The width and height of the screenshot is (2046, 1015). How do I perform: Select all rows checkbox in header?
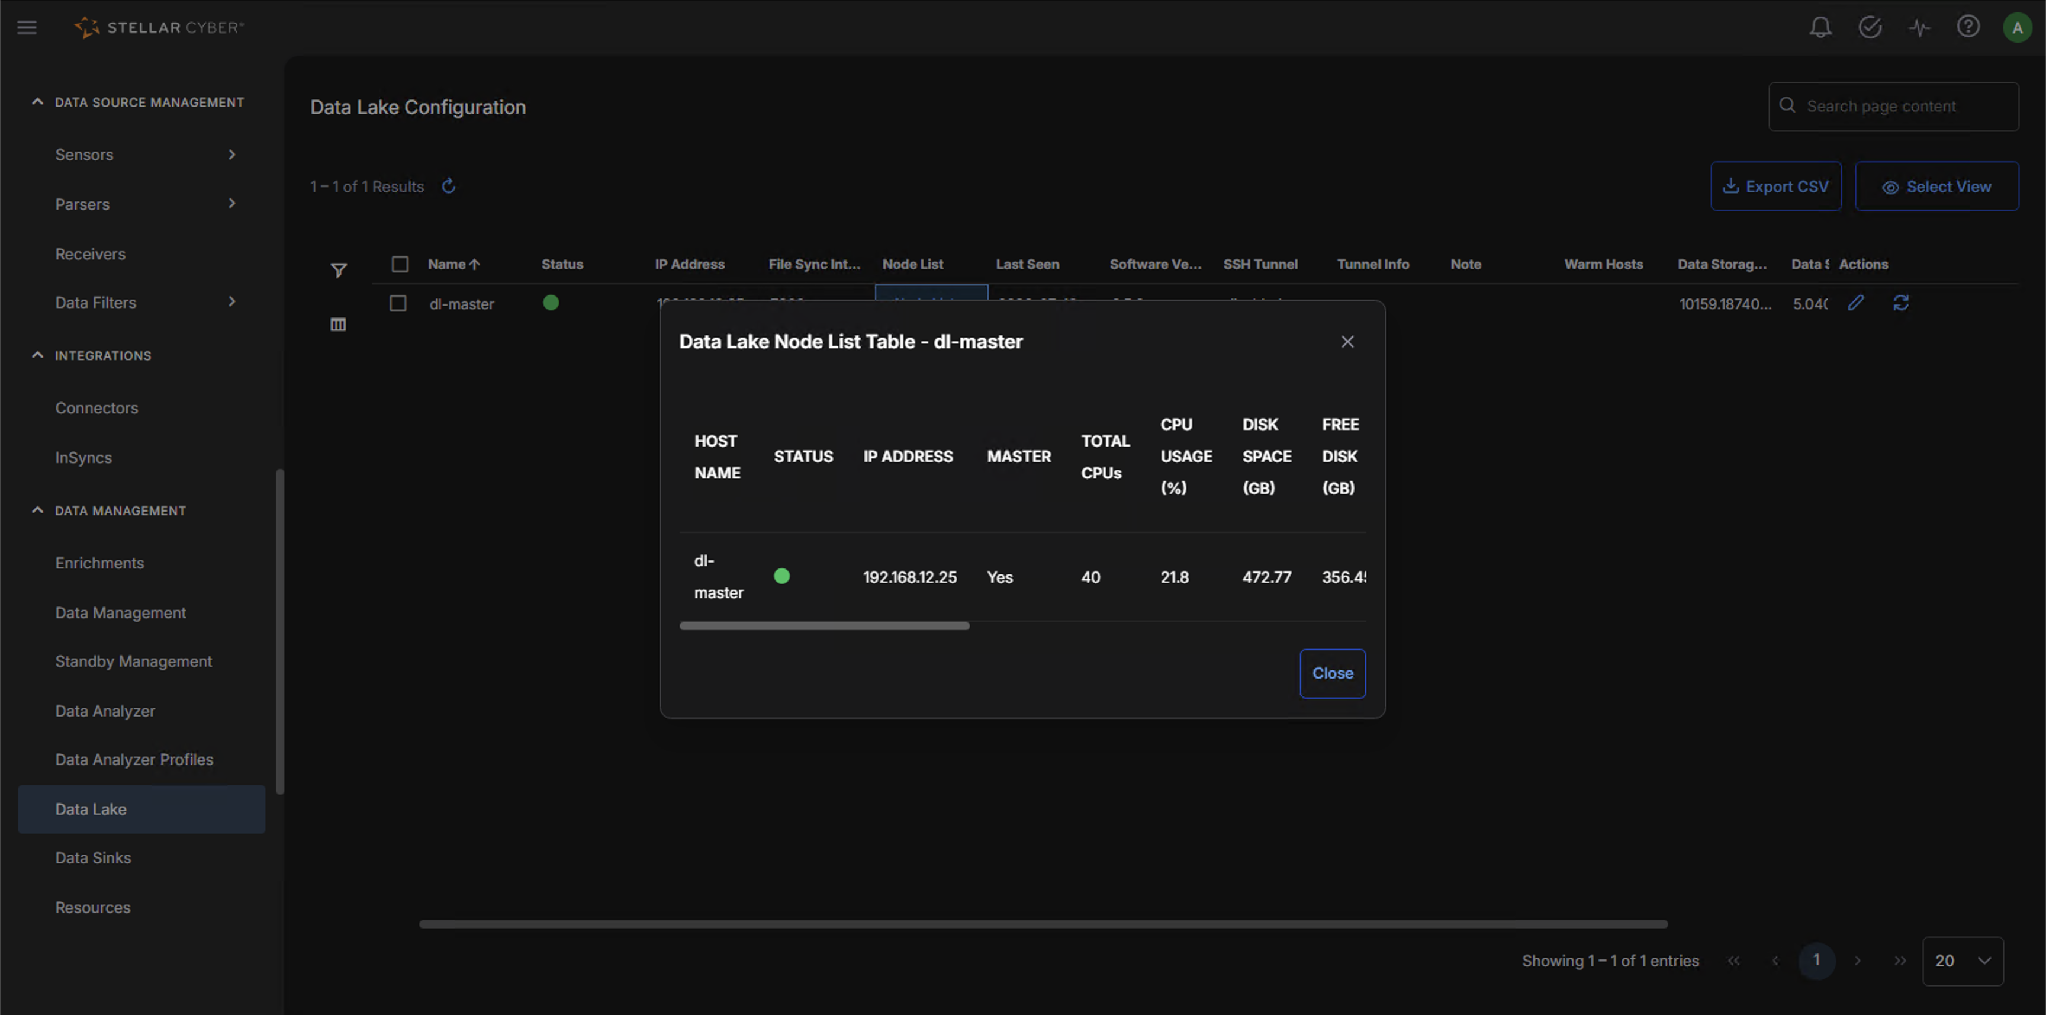(x=400, y=264)
